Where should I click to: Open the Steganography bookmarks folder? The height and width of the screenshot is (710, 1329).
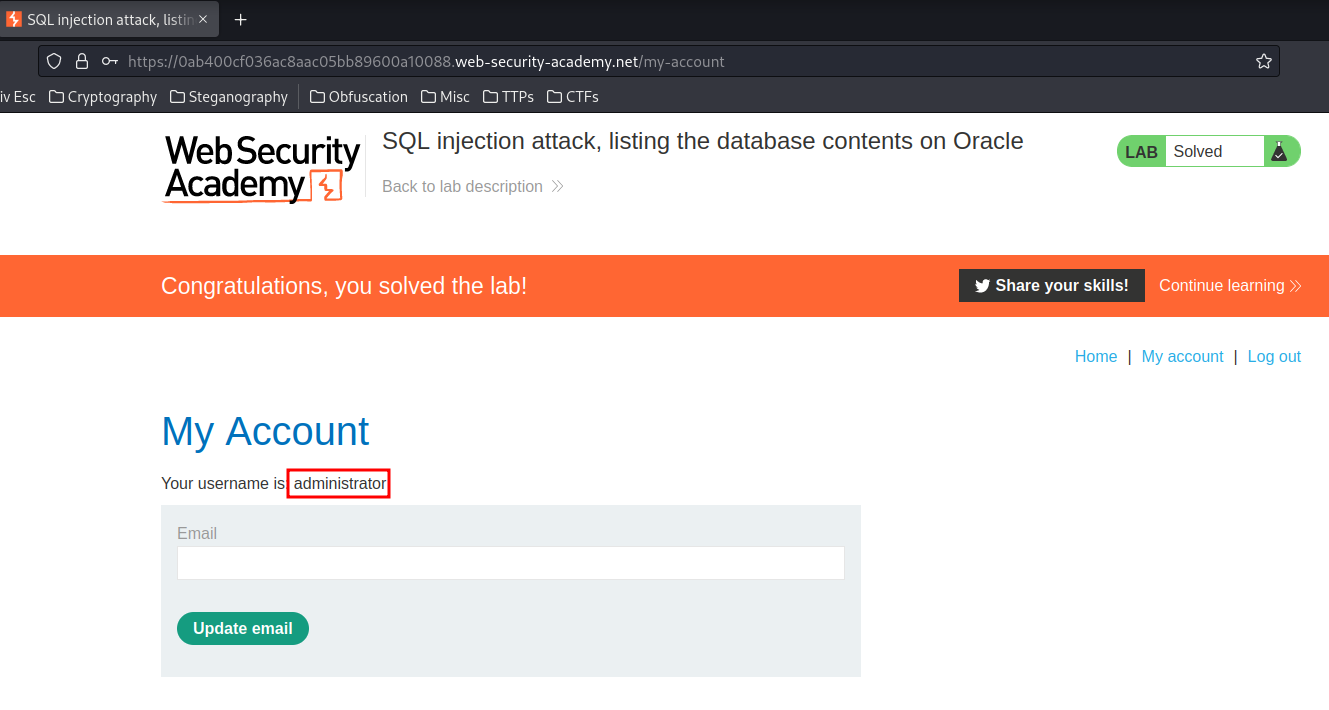[x=229, y=97]
